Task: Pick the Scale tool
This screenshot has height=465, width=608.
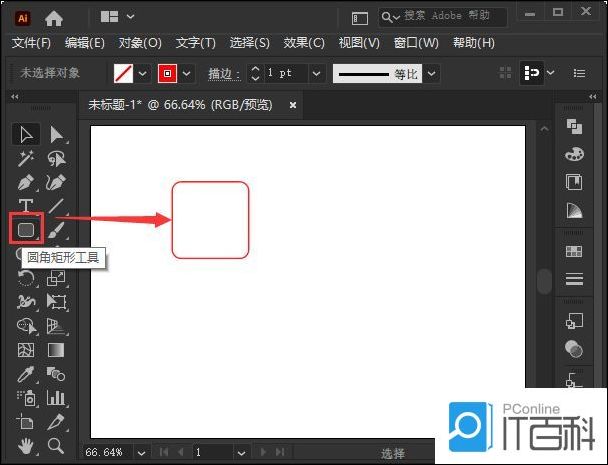Action: click(57, 278)
